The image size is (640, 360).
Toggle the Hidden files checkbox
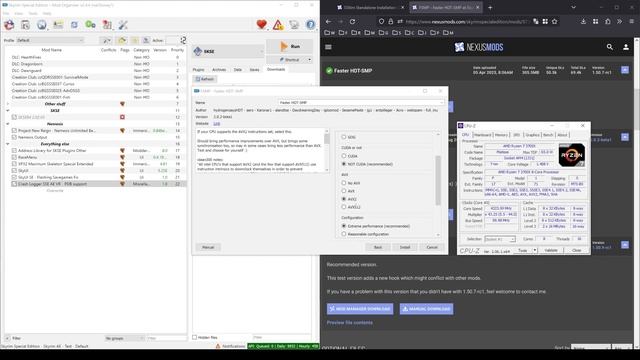tap(195, 337)
